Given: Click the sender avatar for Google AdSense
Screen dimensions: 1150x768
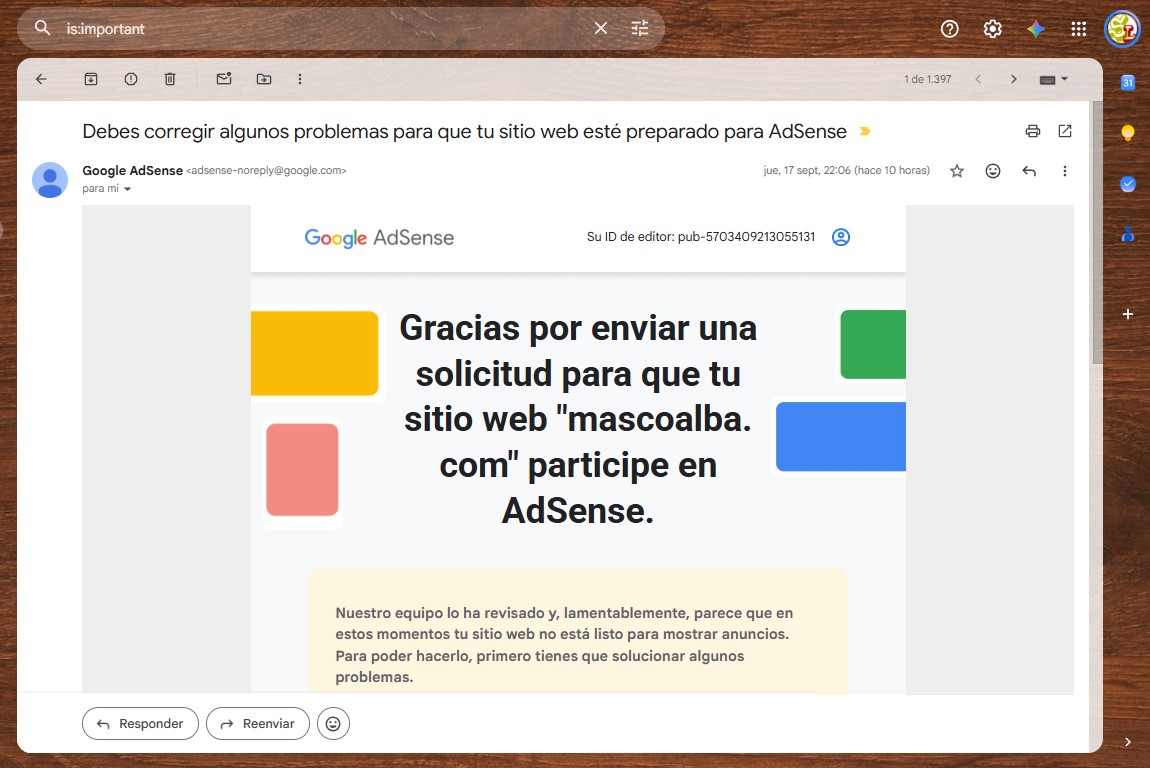Looking at the screenshot, I should click(50, 180).
